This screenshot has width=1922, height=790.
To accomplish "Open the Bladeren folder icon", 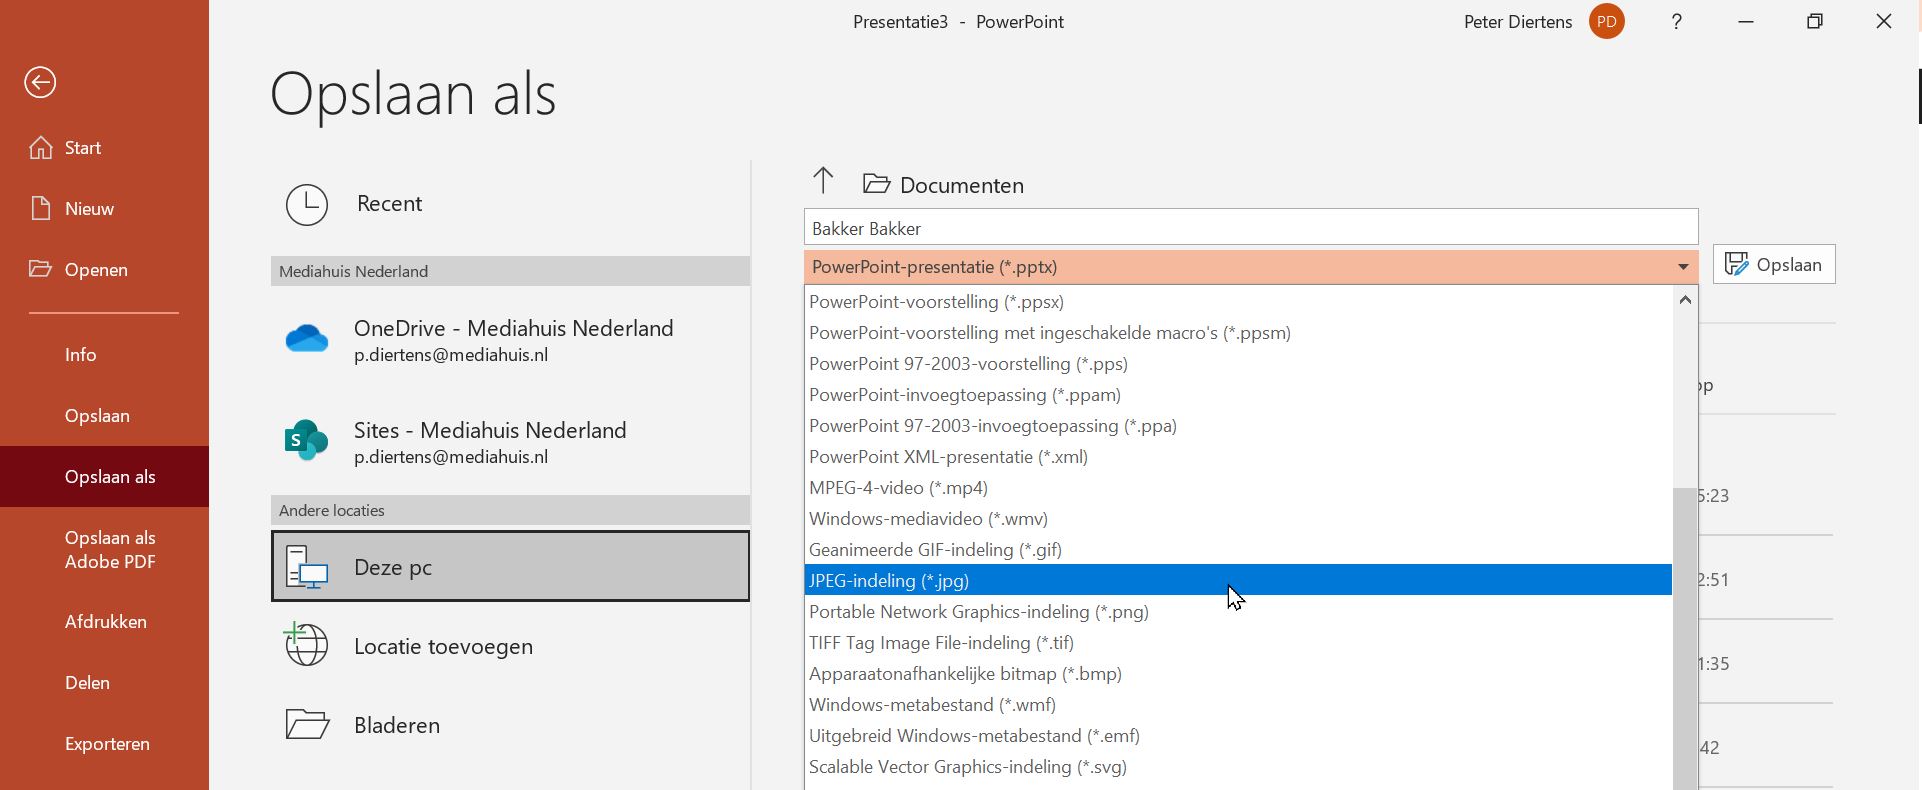I will click(307, 725).
